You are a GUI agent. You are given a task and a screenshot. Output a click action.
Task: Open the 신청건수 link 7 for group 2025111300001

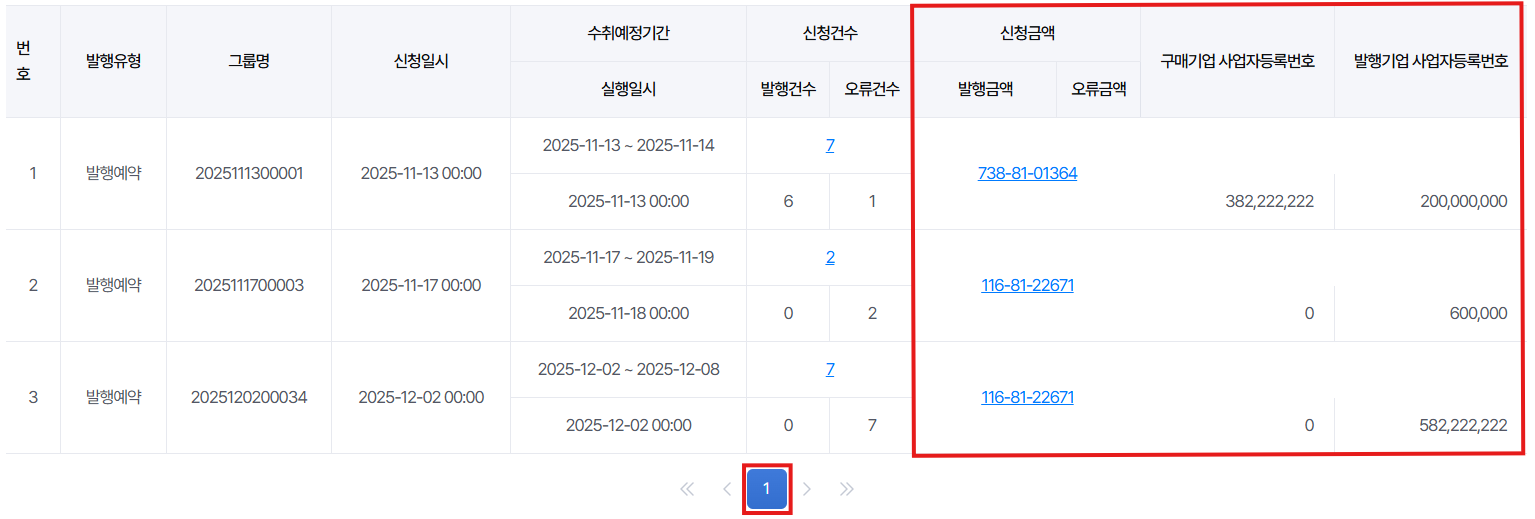tap(830, 145)
